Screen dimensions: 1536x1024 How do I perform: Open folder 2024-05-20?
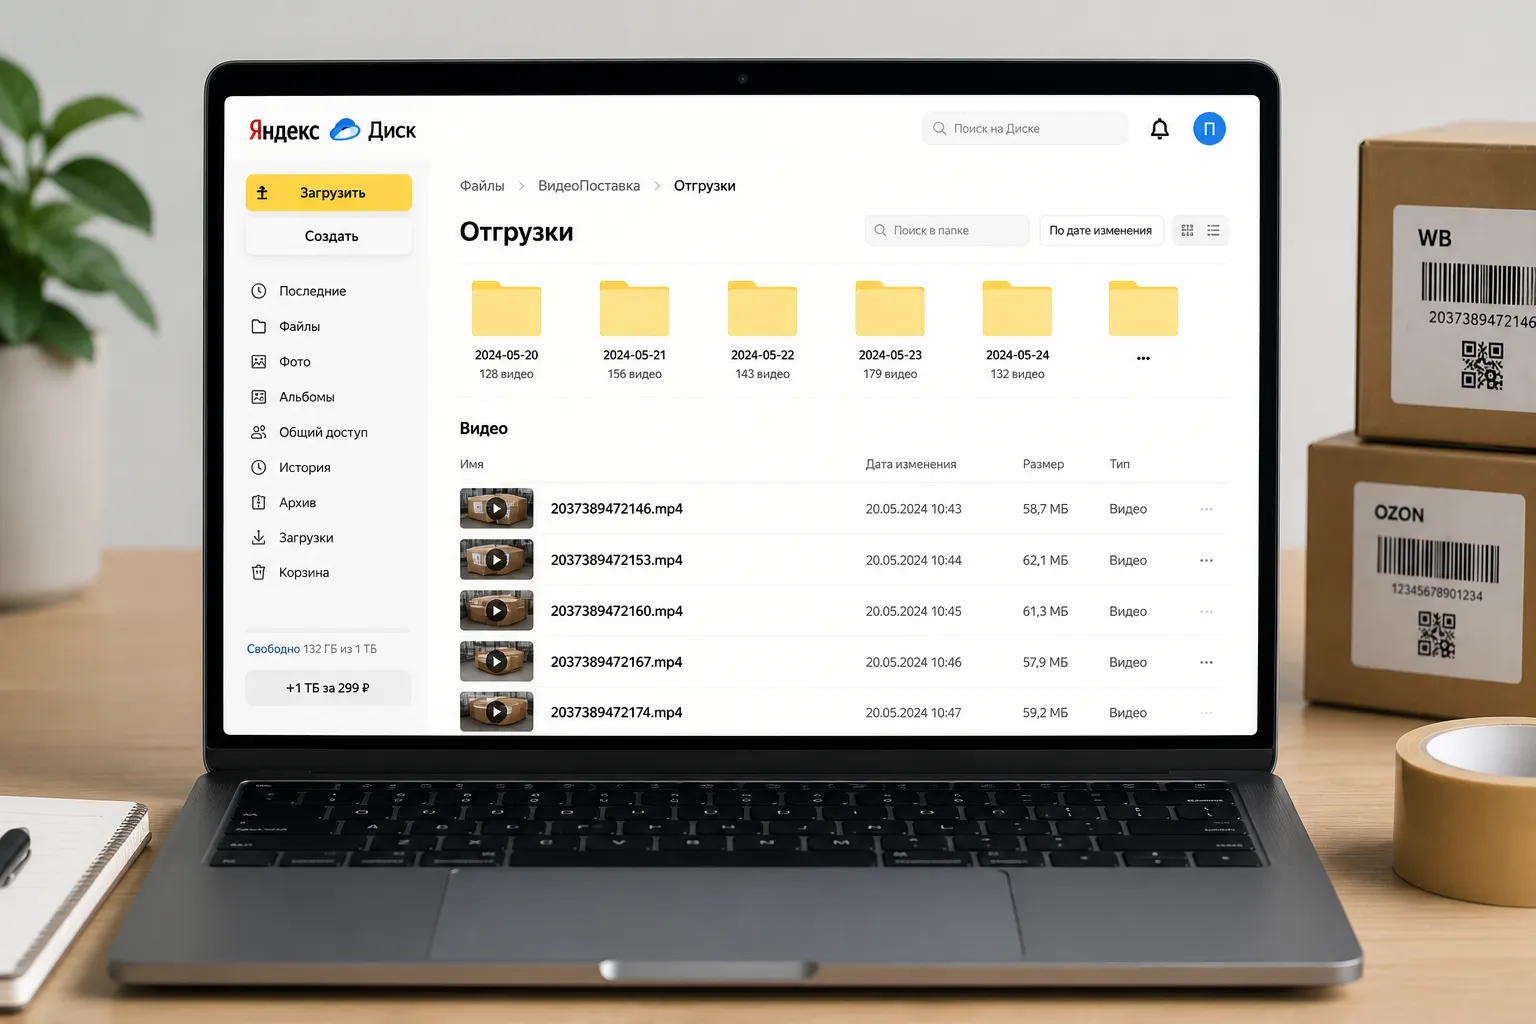pyautogui.click(x=506, y=308)
